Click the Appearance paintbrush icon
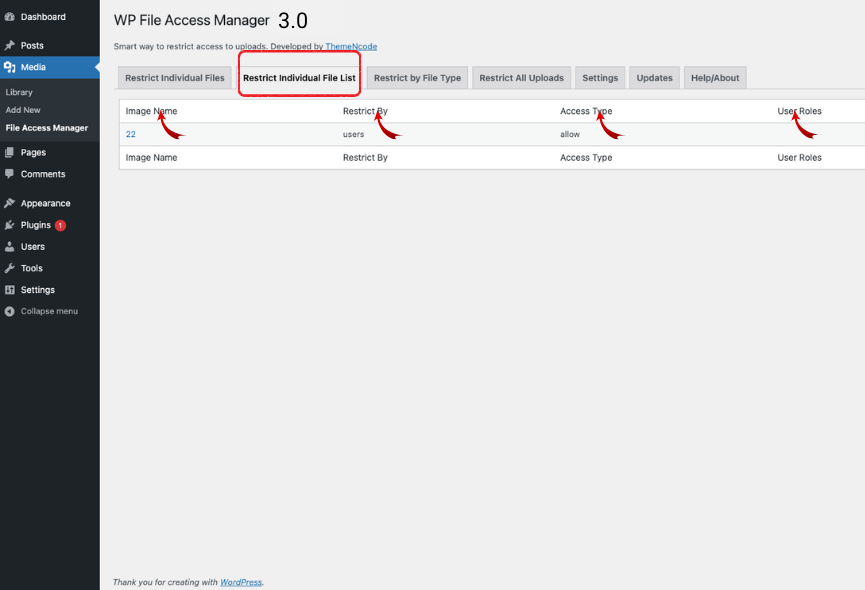The image size is (865, 590). 9,203
